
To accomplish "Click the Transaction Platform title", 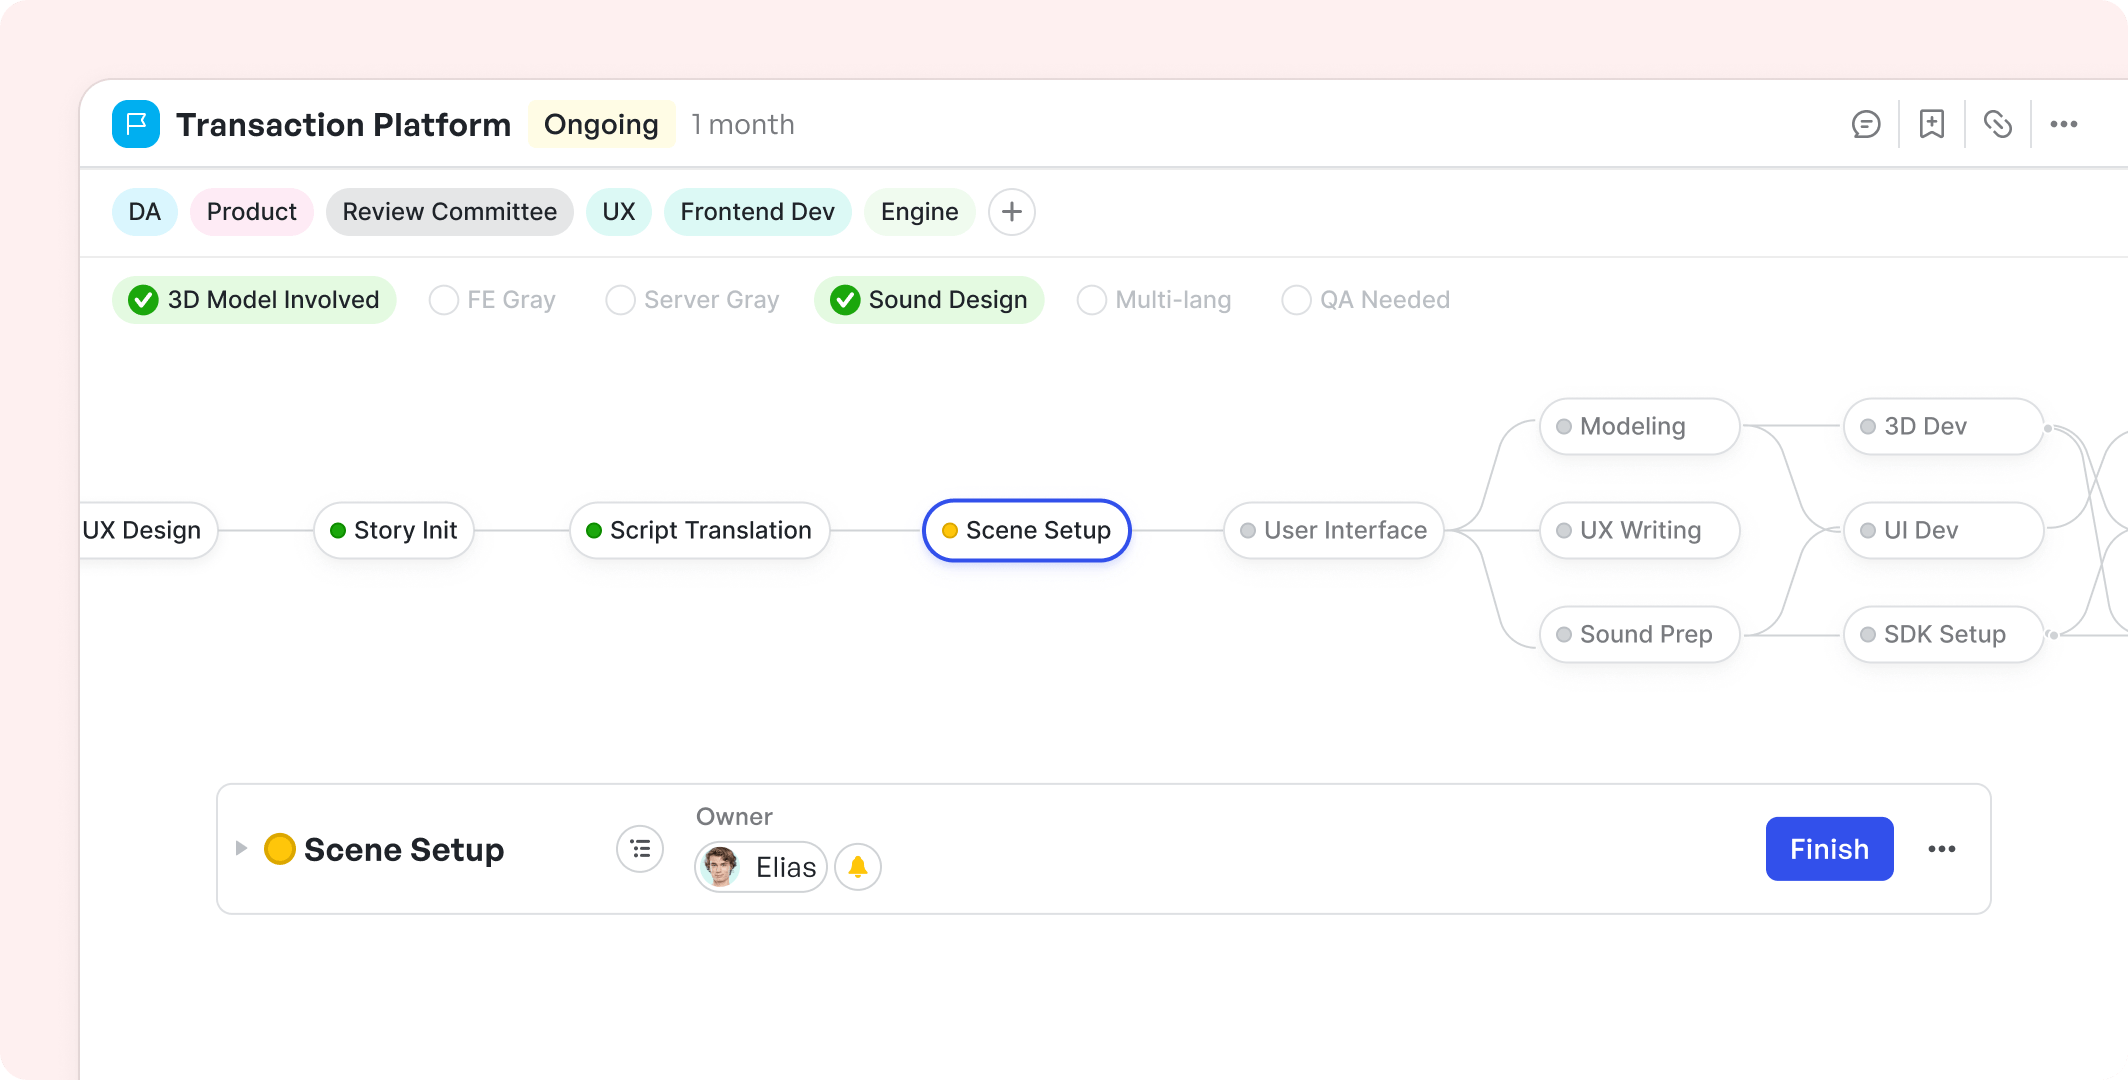I will click(x=344, y=124).
